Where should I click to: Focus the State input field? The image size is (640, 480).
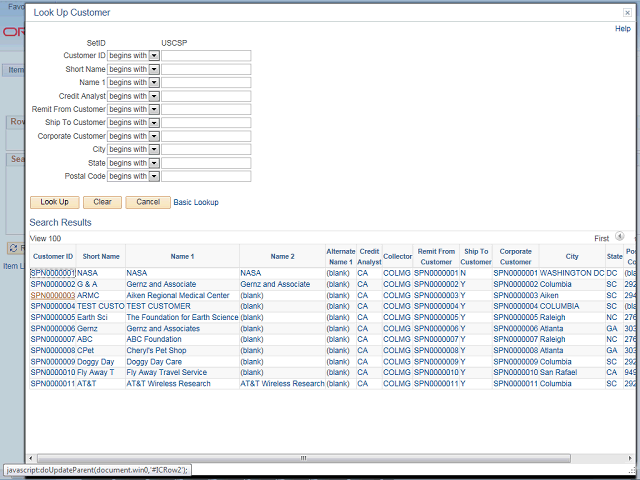[x=206, y=163]
